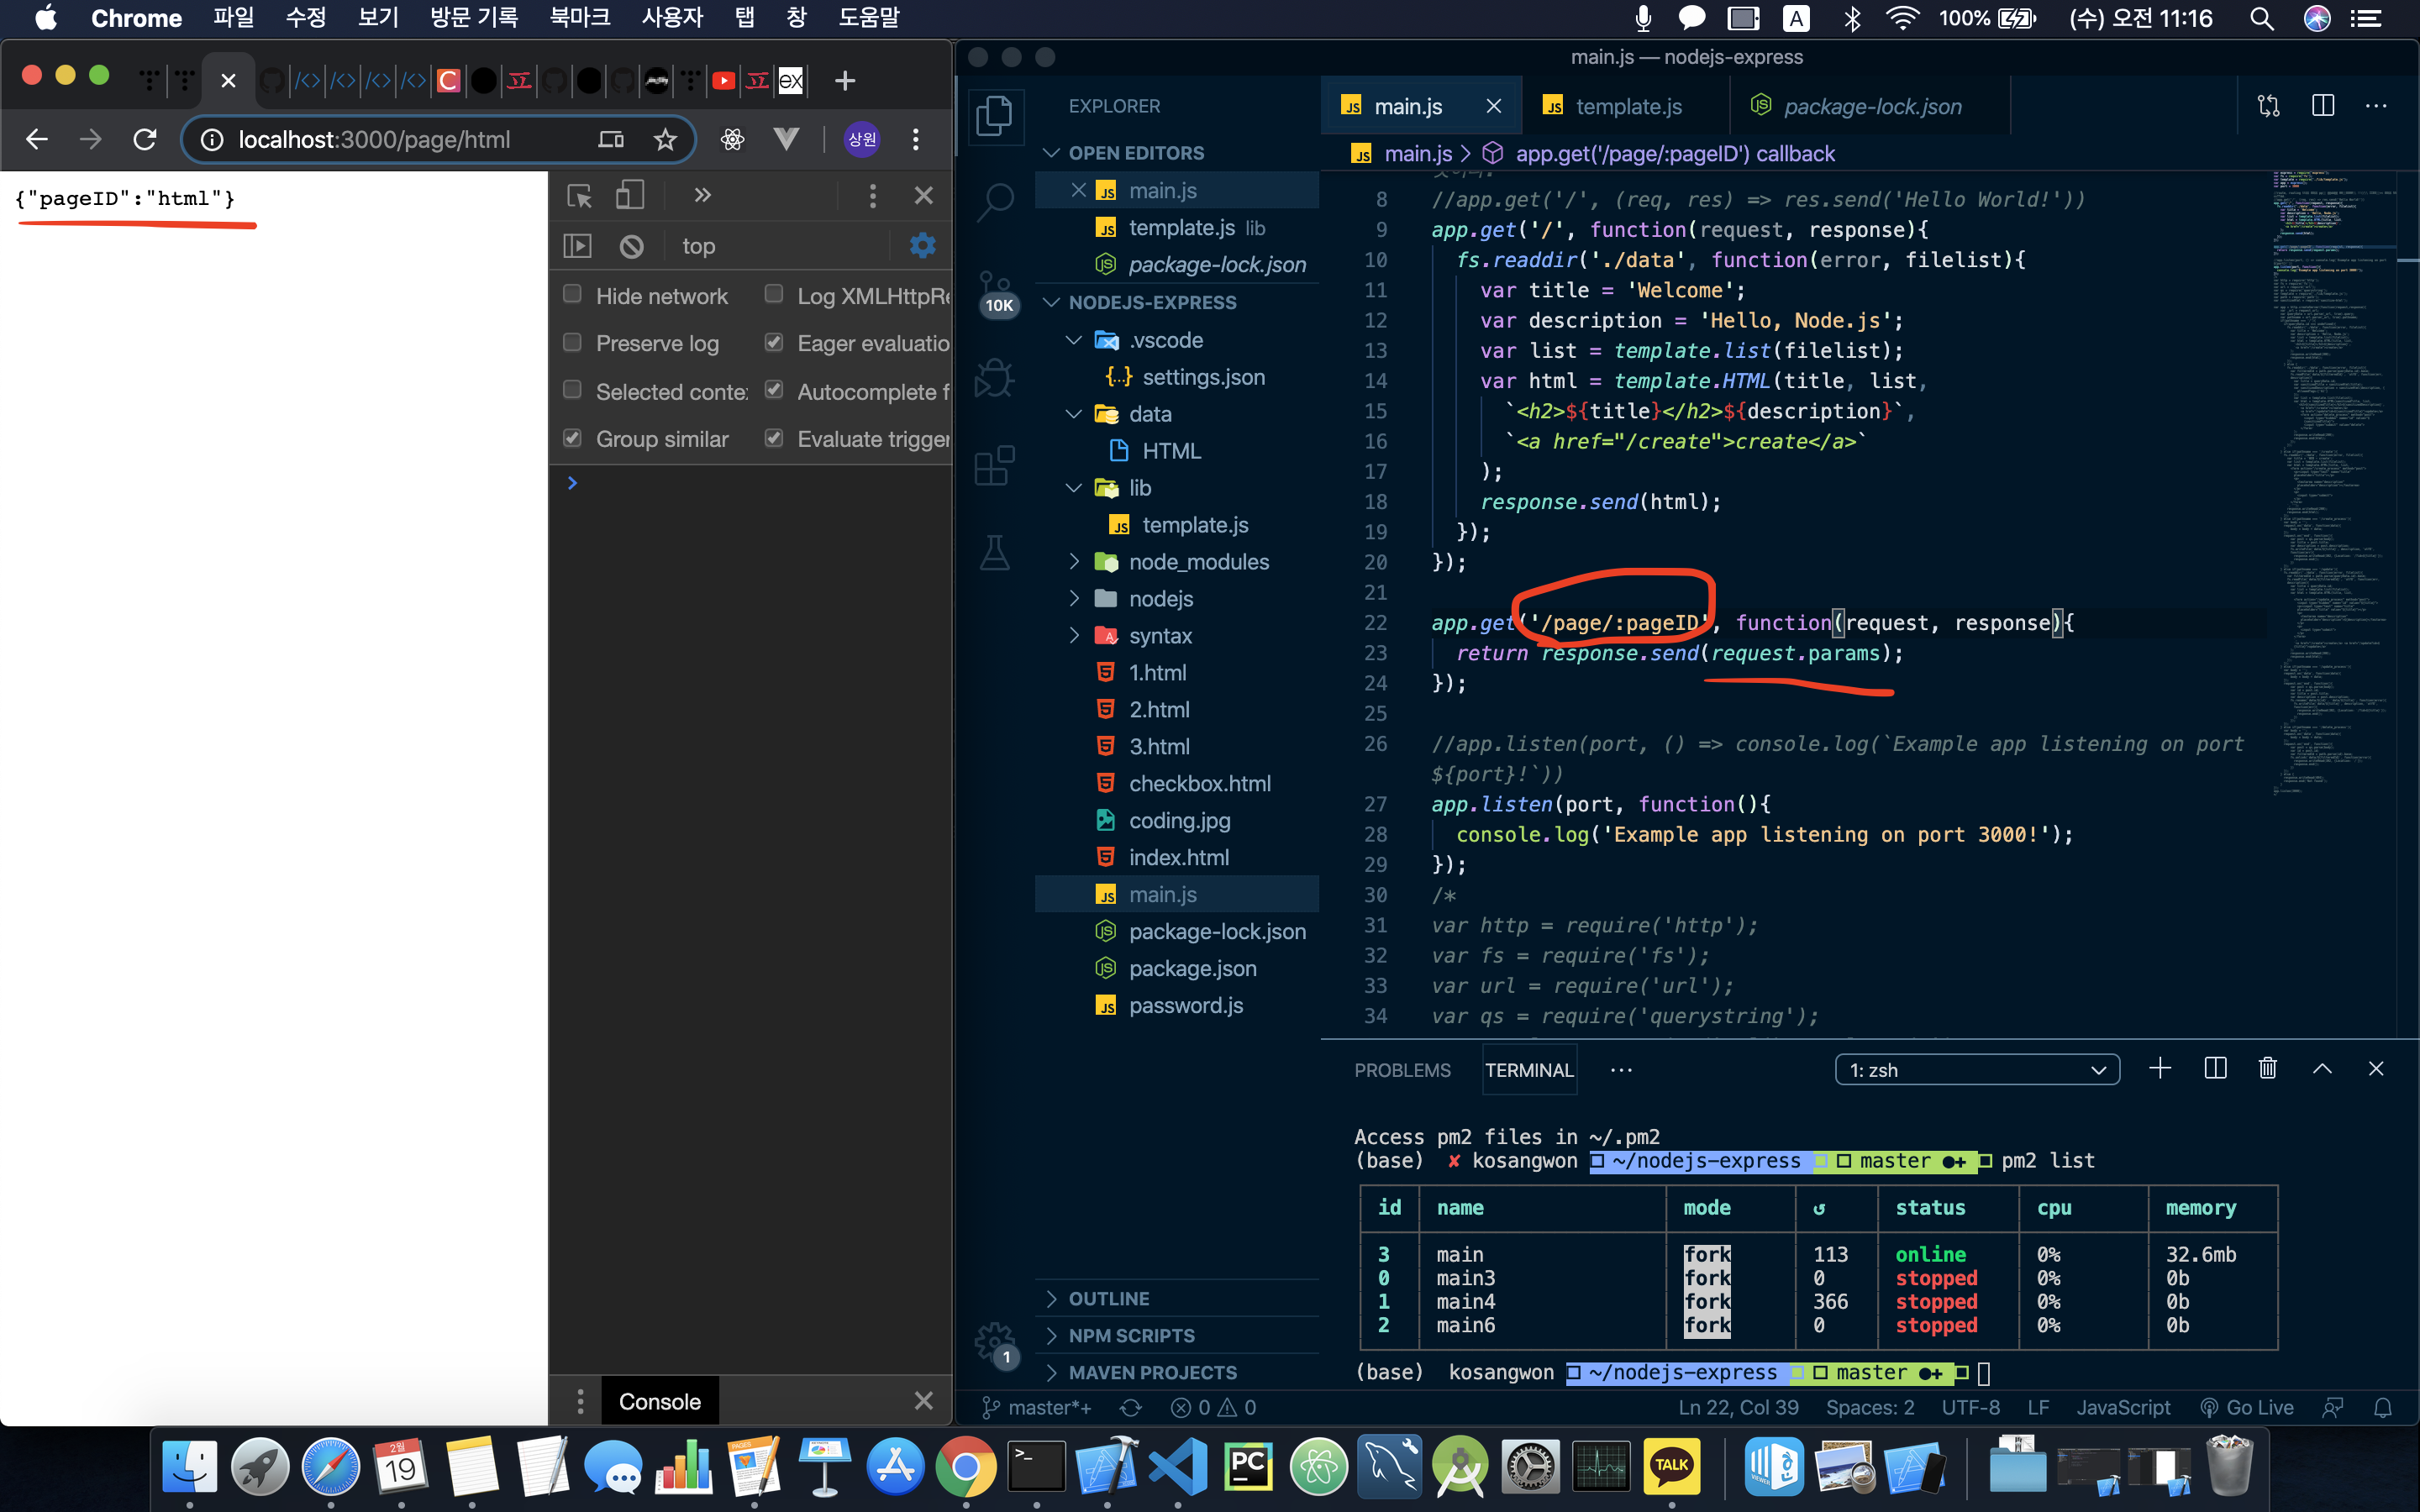Open the terminal selector 1: zsh dropdown
Image resolution: width=2420 pixels, height=1512 pixels.
[x=1976, y=1069]
